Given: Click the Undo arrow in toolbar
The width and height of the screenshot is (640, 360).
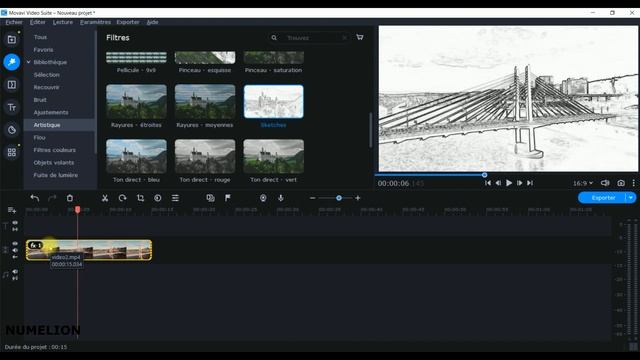Looking at the screenshot, I should pyautogui.click(x=35, y=198).
